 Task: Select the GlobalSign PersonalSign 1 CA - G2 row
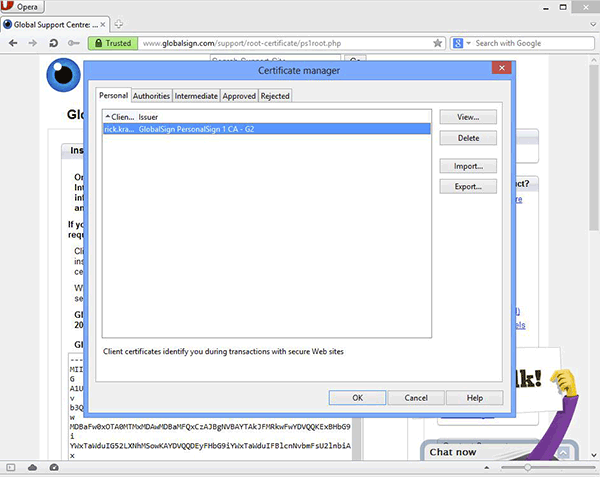267,129
